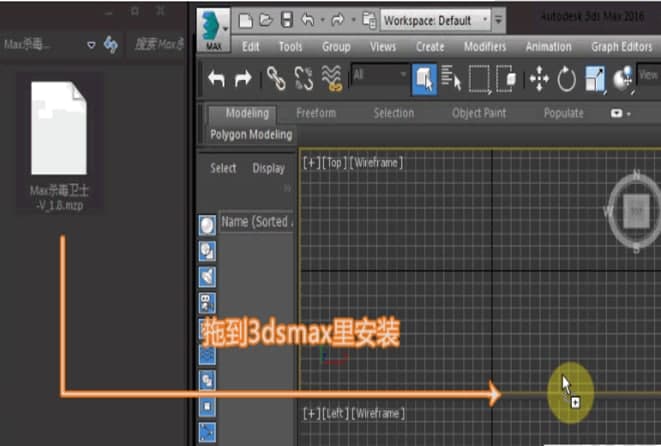Click the Select and Place tool icon
This screenshot has height=446, width=661.
[x=623, y=79]
